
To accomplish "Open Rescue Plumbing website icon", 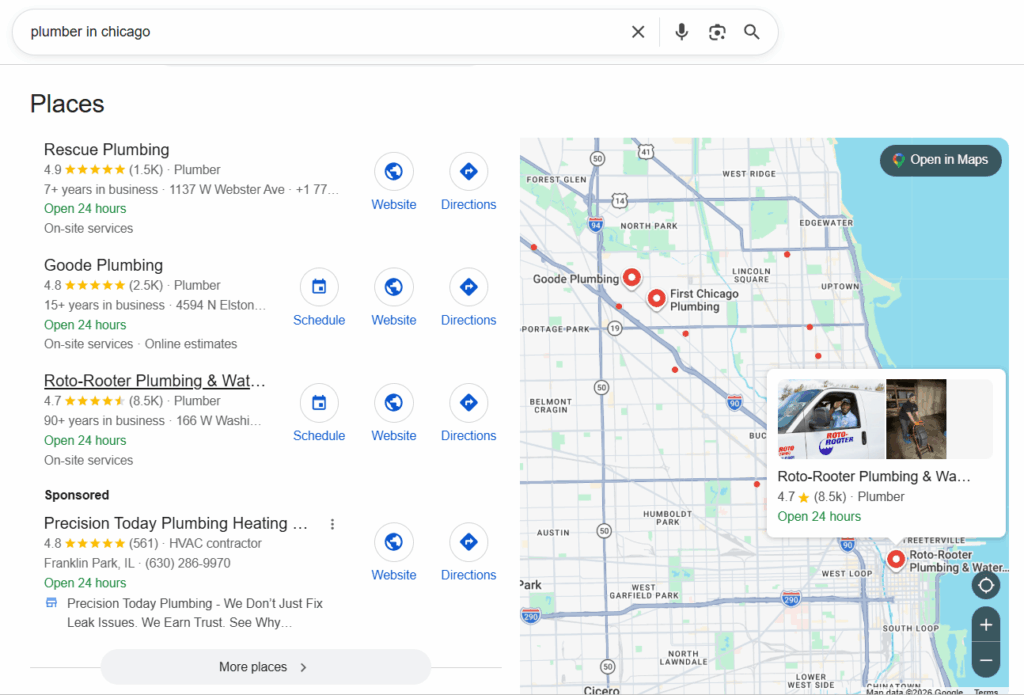I will 393,172.
